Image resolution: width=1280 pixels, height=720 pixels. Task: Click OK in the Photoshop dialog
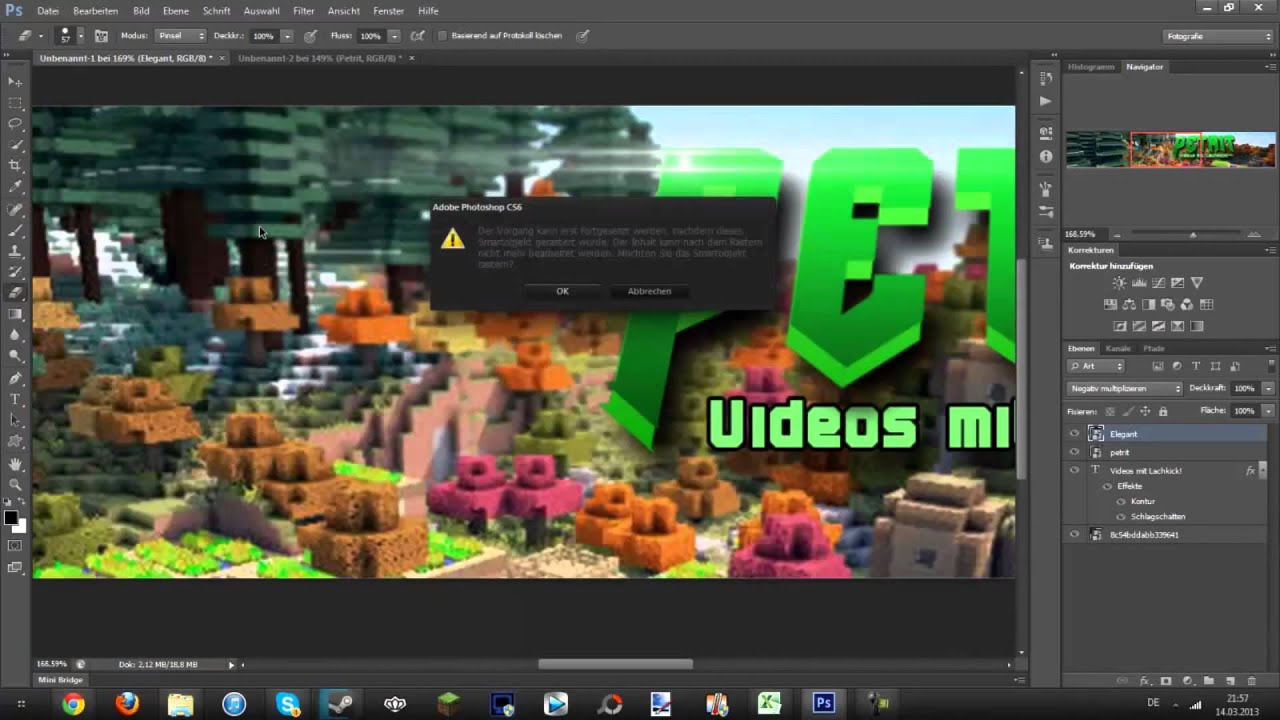[x=562, y=291]
